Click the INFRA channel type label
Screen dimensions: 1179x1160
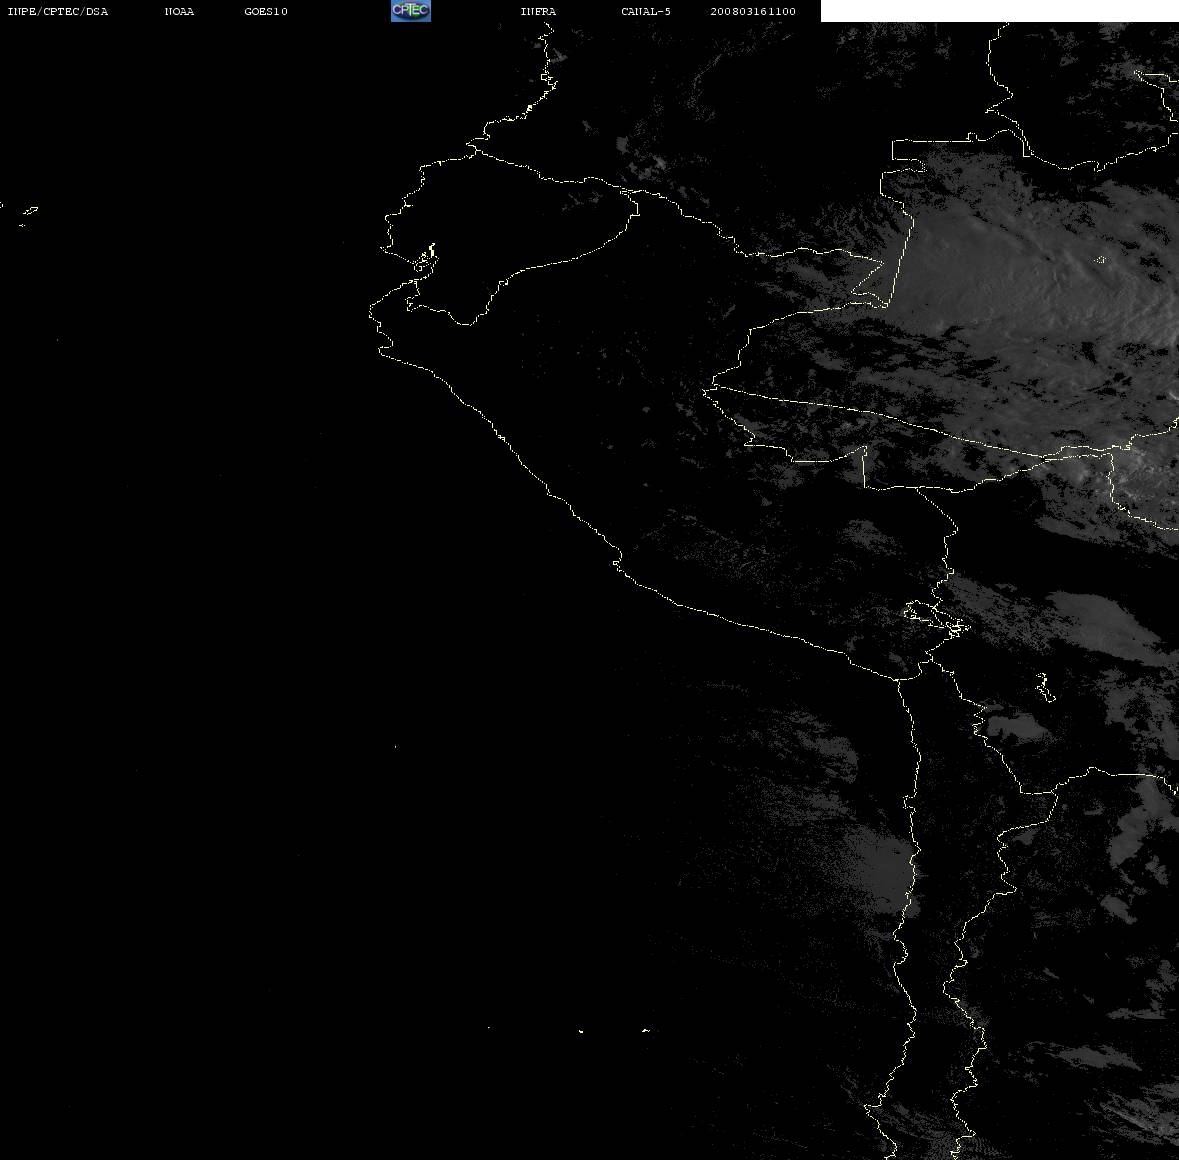pos(538,11)
